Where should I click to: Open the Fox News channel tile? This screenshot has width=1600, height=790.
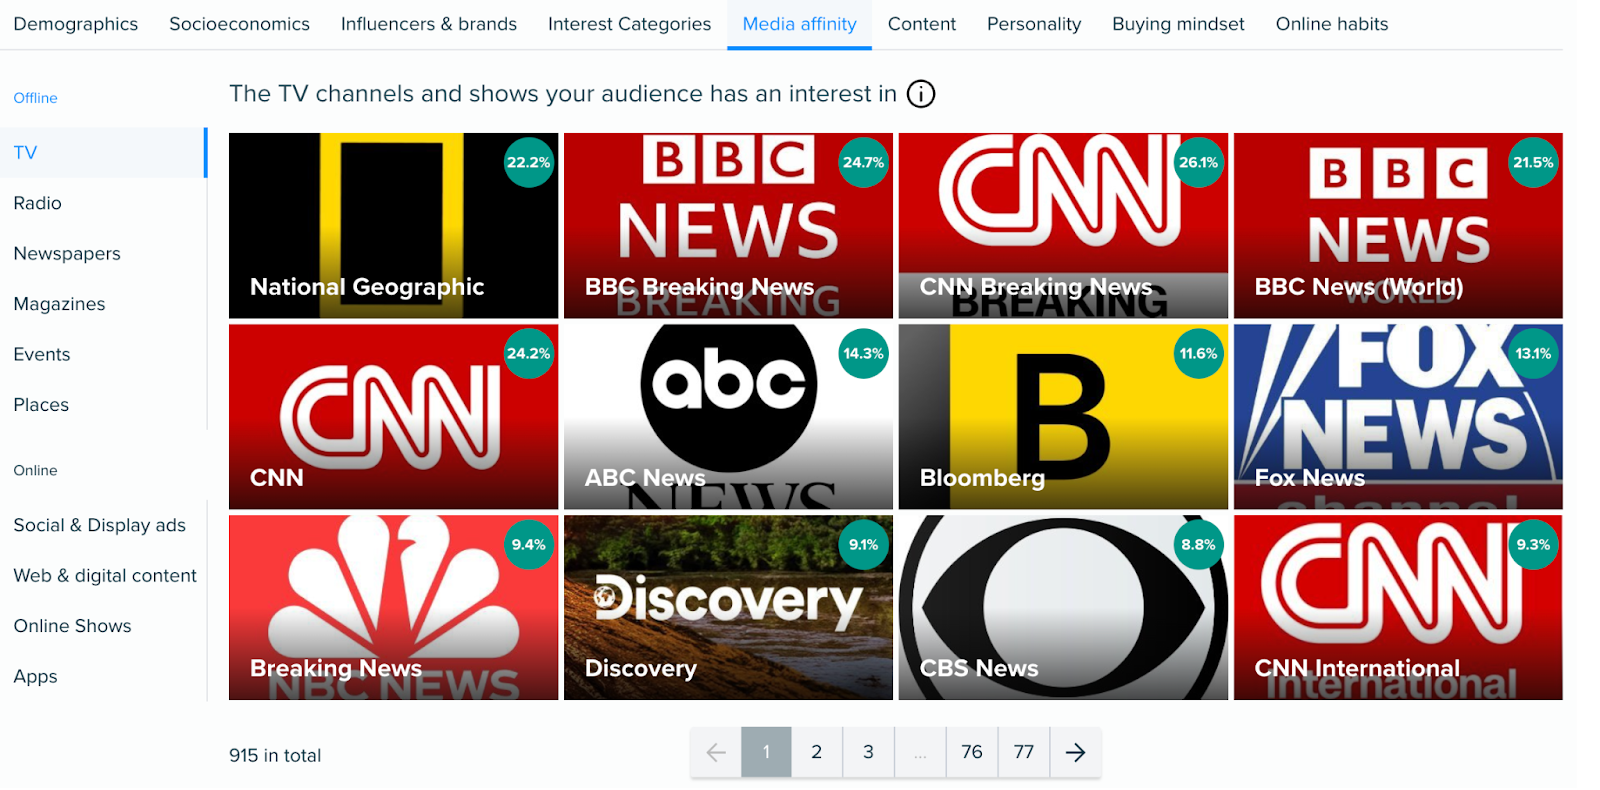pyautogui.click(x=1397, y=417)
